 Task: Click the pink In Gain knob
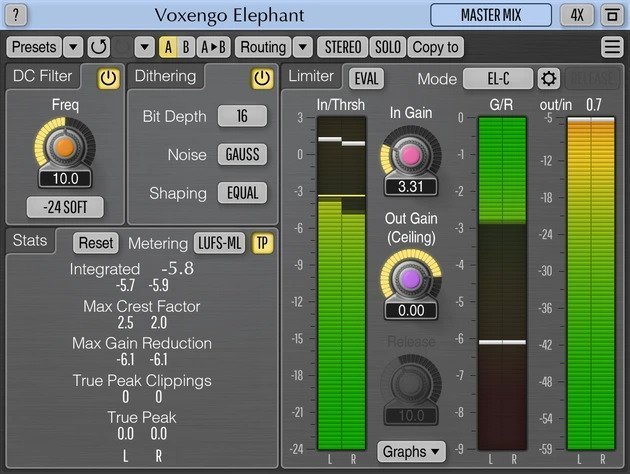coord(410,155)
